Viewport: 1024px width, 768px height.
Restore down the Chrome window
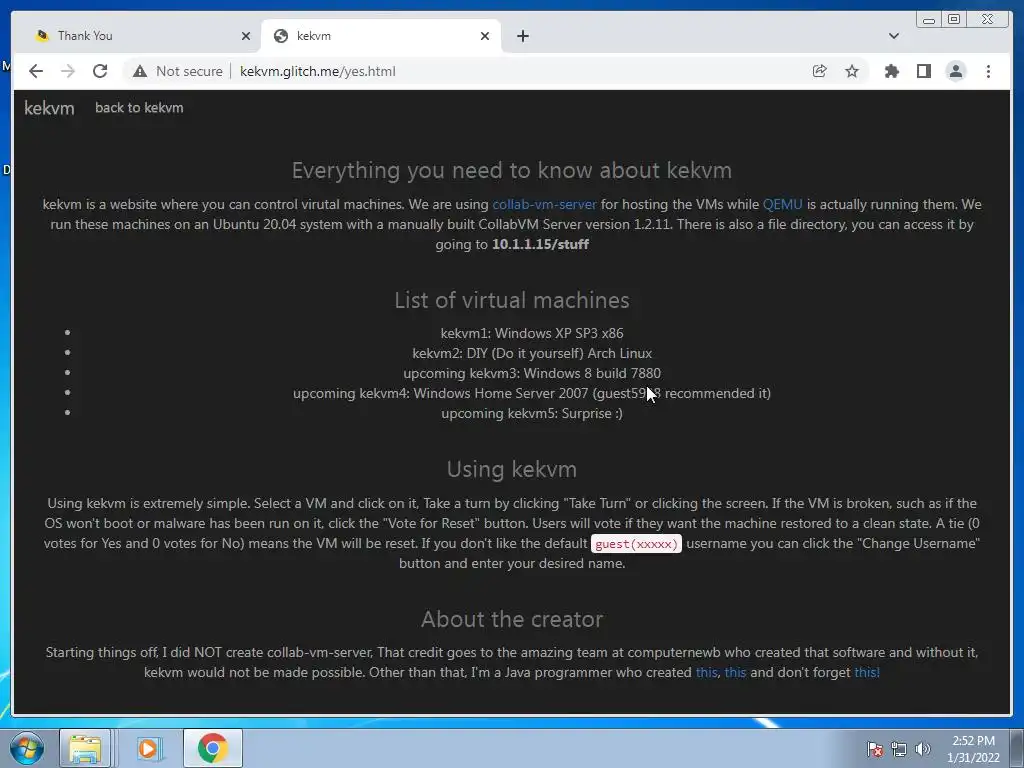point(954,20)
